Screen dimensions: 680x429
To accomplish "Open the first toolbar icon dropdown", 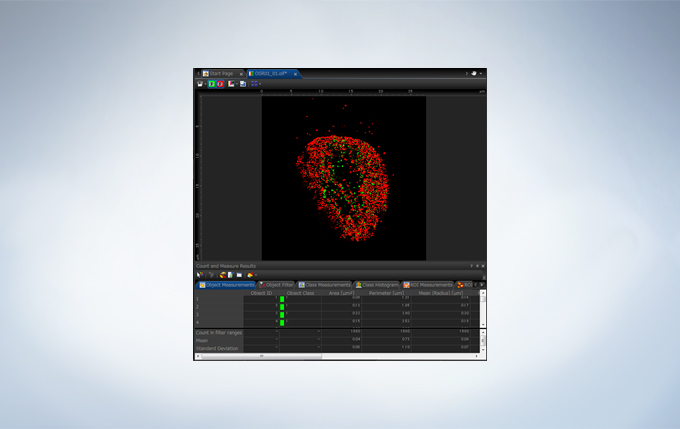I will (201, 84).
